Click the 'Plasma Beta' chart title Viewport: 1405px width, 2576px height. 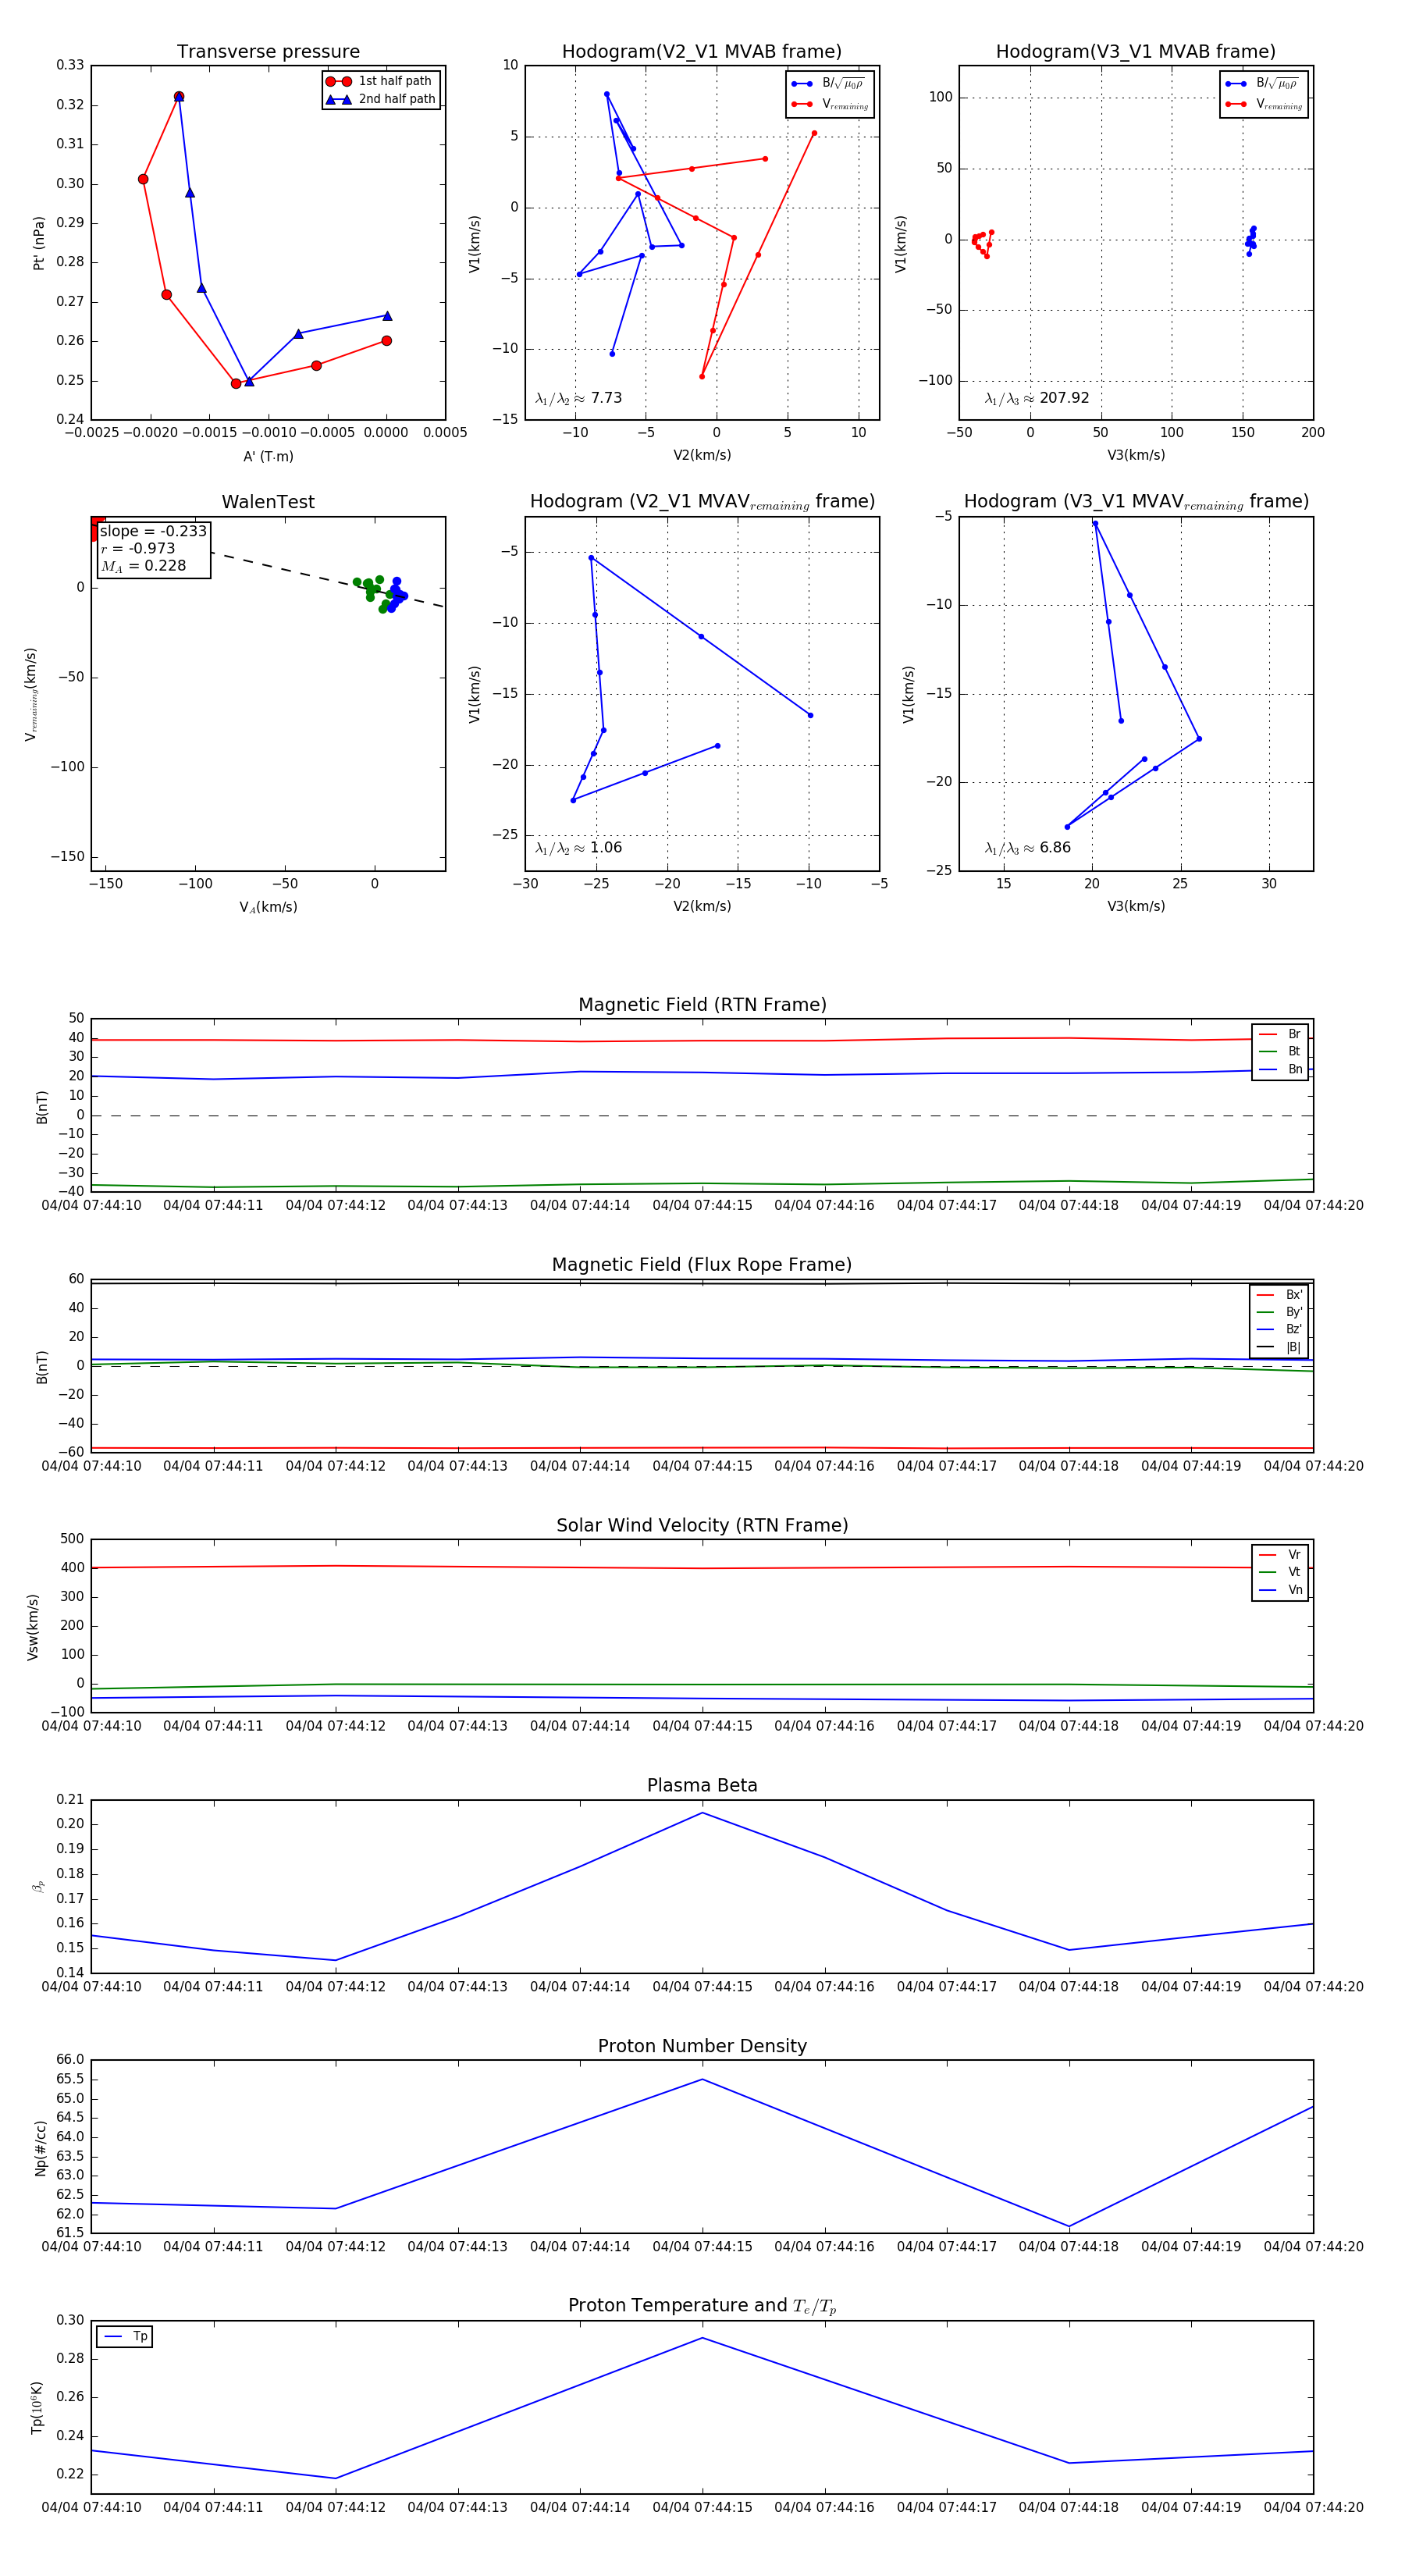pyautogui.click(x=702, y=1785)
